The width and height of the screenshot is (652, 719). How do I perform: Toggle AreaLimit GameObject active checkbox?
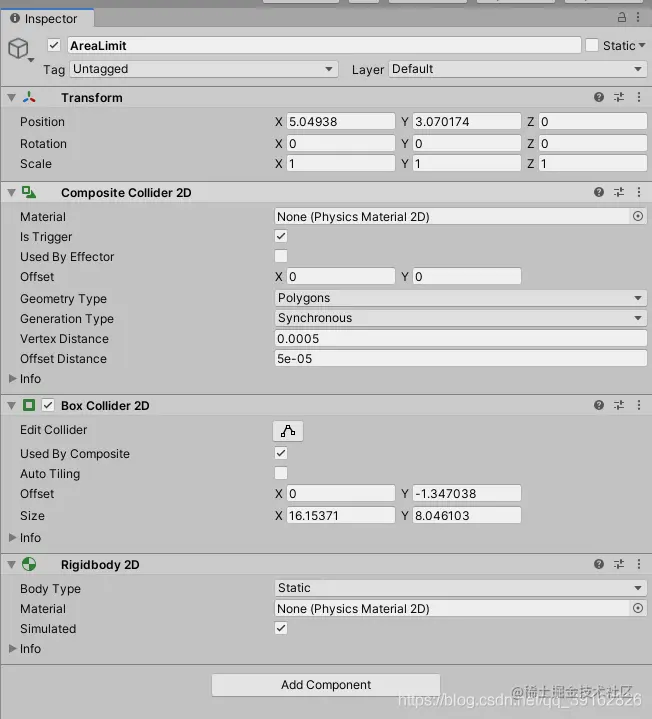tap(54, 45)
